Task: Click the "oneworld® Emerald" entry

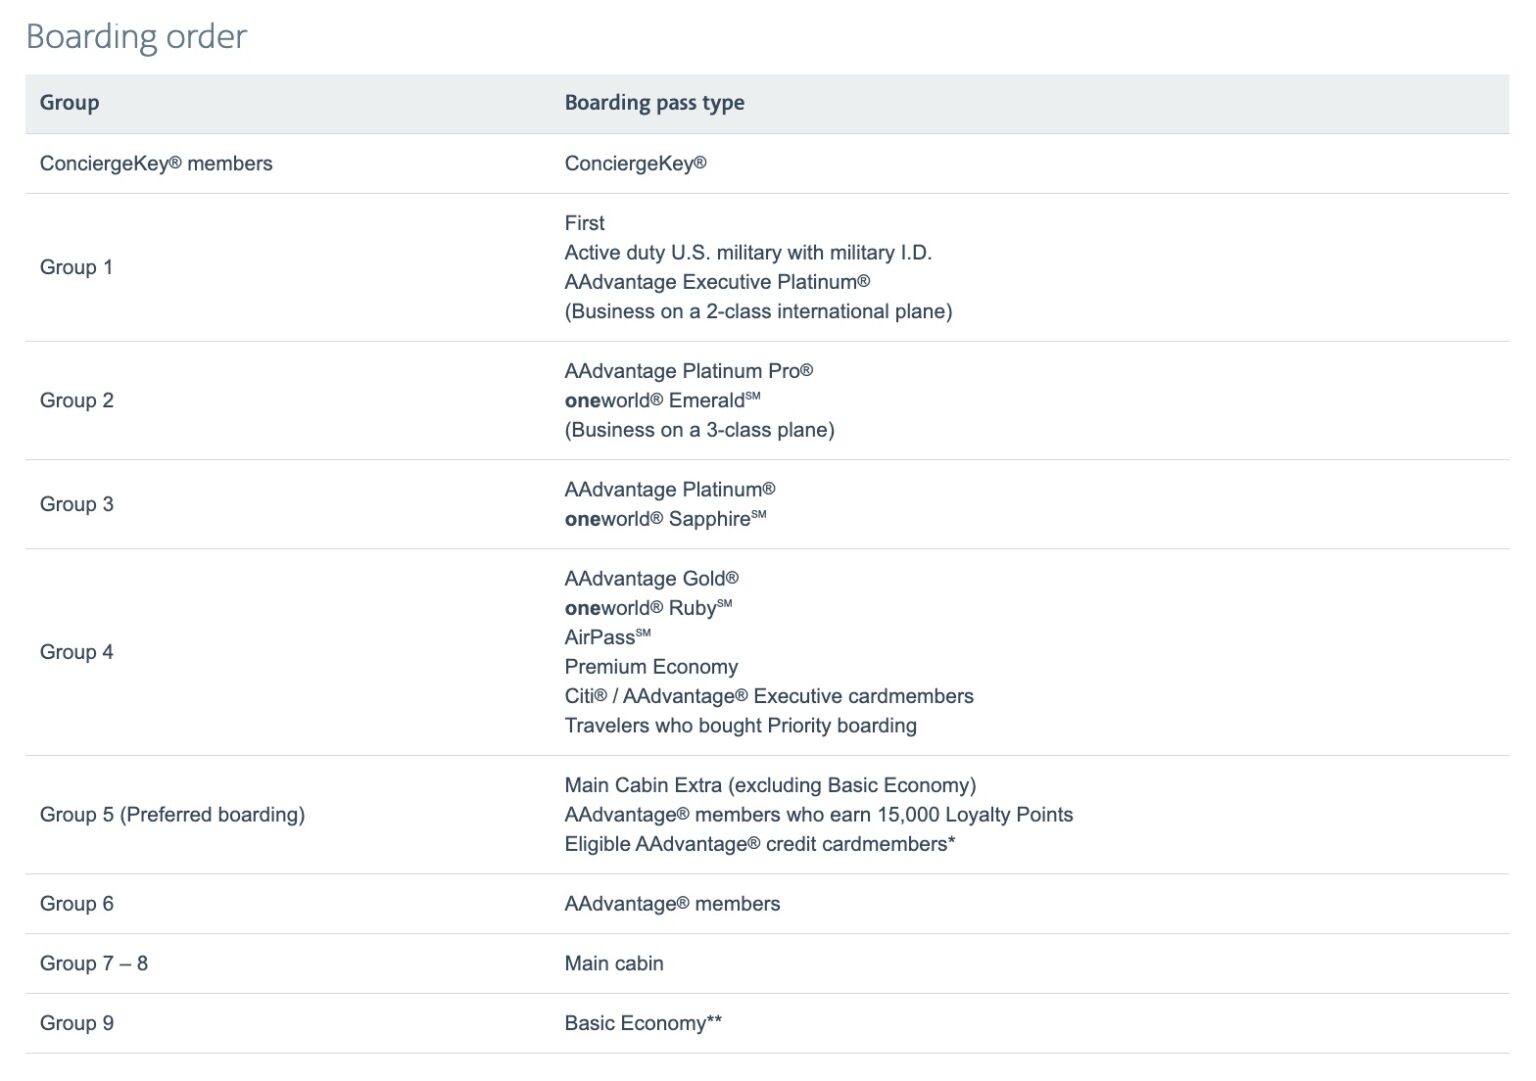Action: tap(662, 401)
